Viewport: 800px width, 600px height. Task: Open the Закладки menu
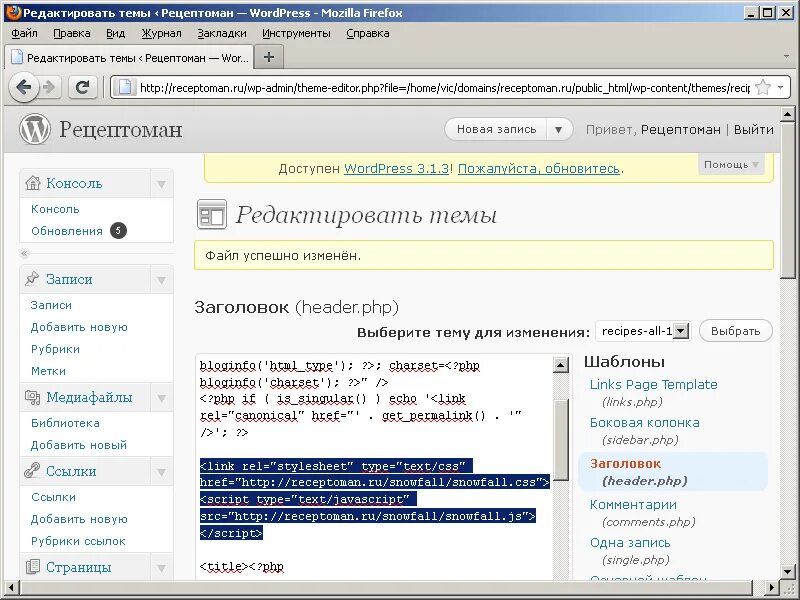click(x=222, y=33)
